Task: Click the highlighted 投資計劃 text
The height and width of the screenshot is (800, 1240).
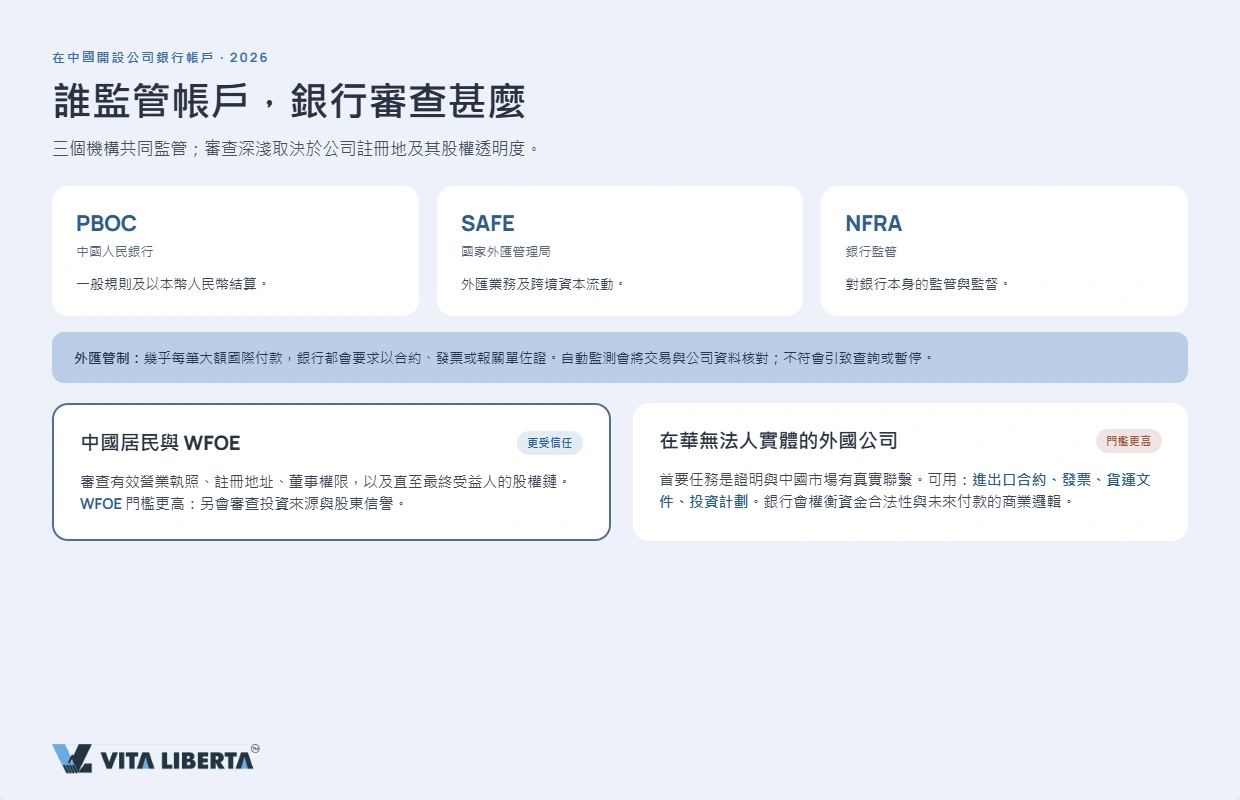Action: point(718,502)
